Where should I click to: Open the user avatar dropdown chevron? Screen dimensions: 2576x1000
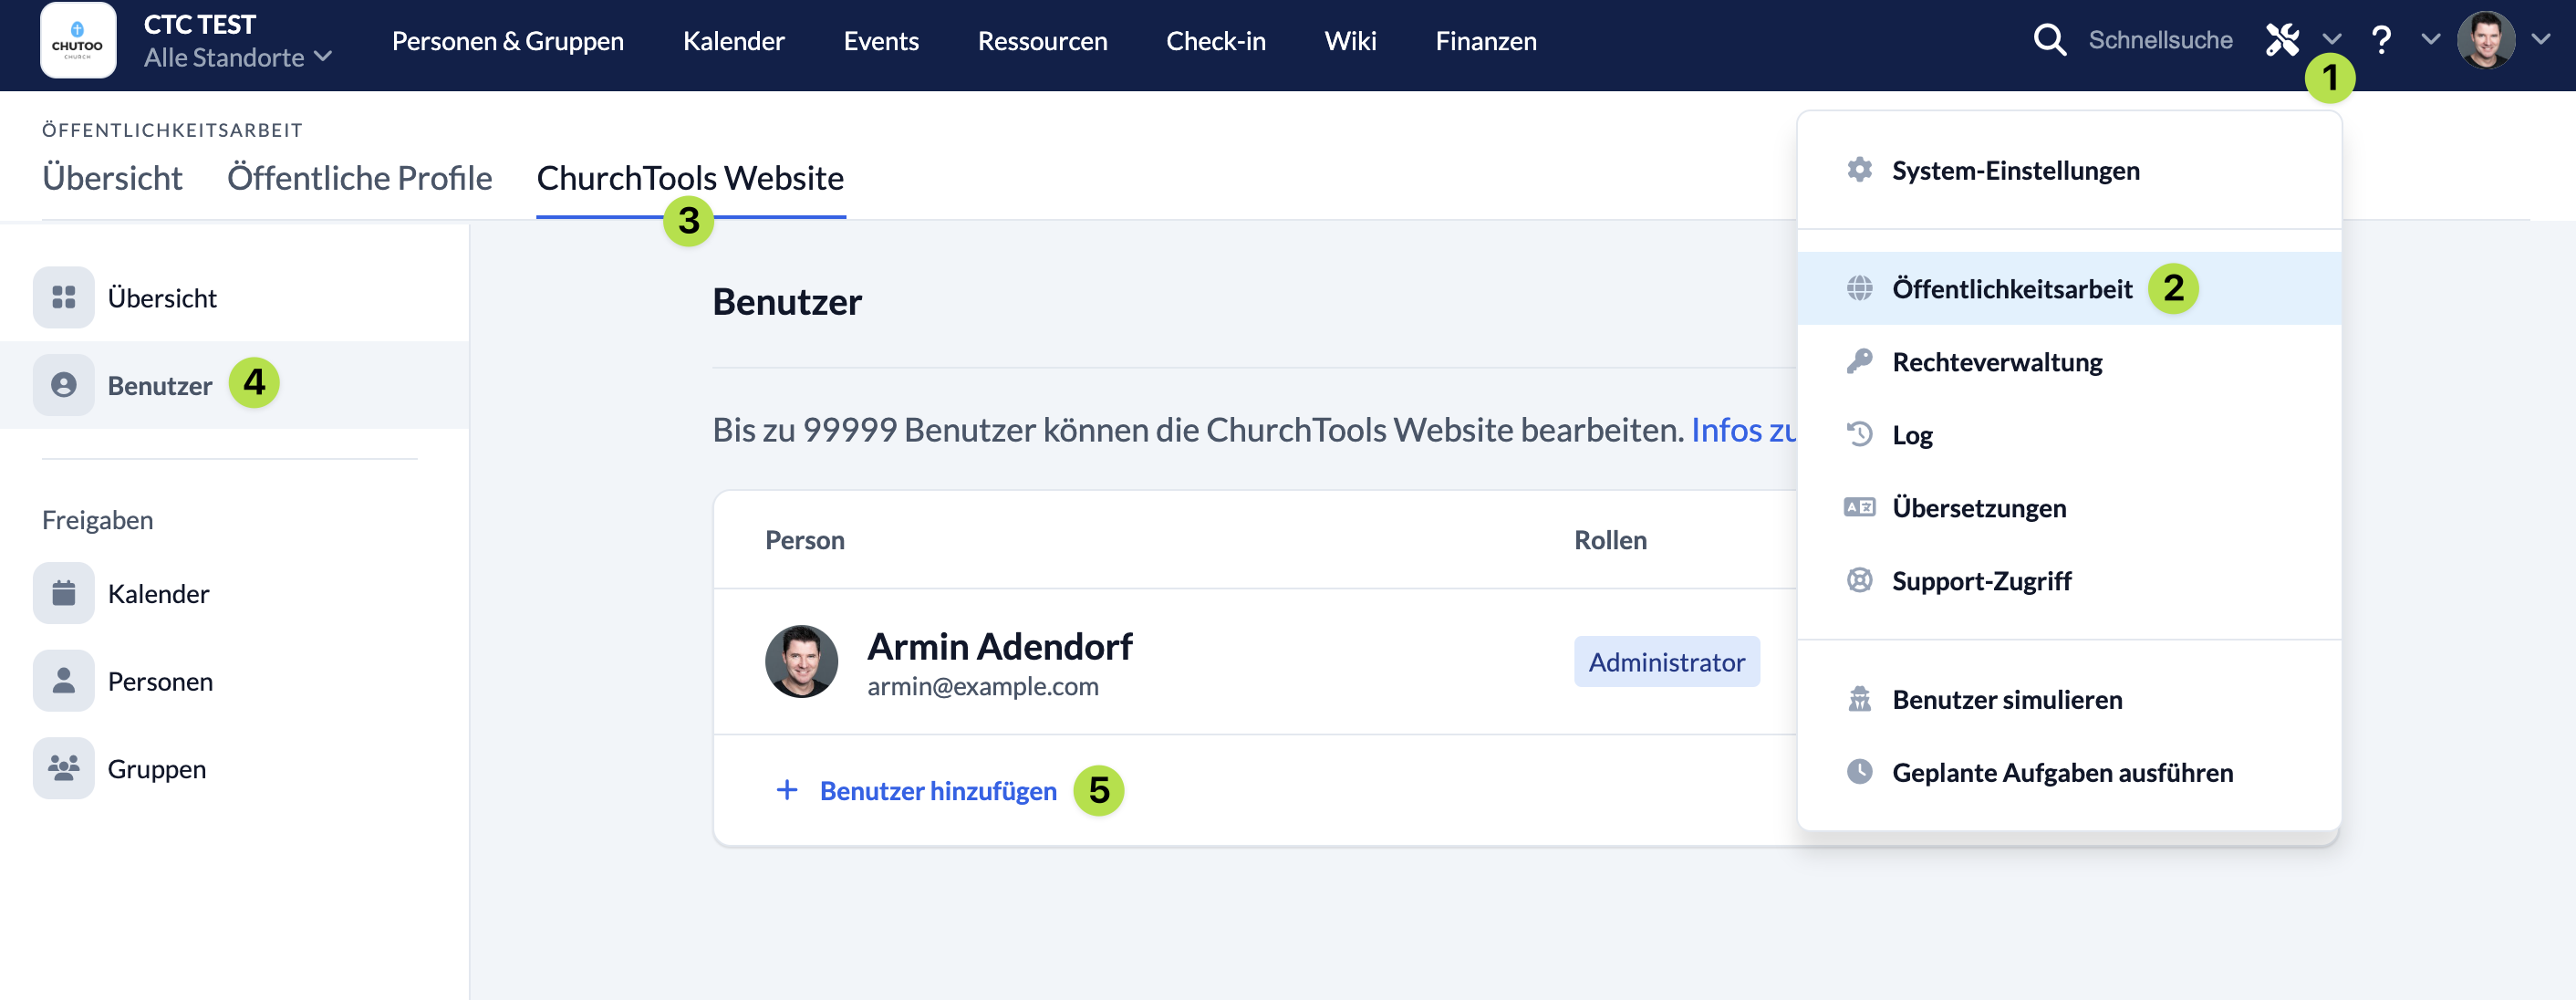click(x=2541, y=40)
